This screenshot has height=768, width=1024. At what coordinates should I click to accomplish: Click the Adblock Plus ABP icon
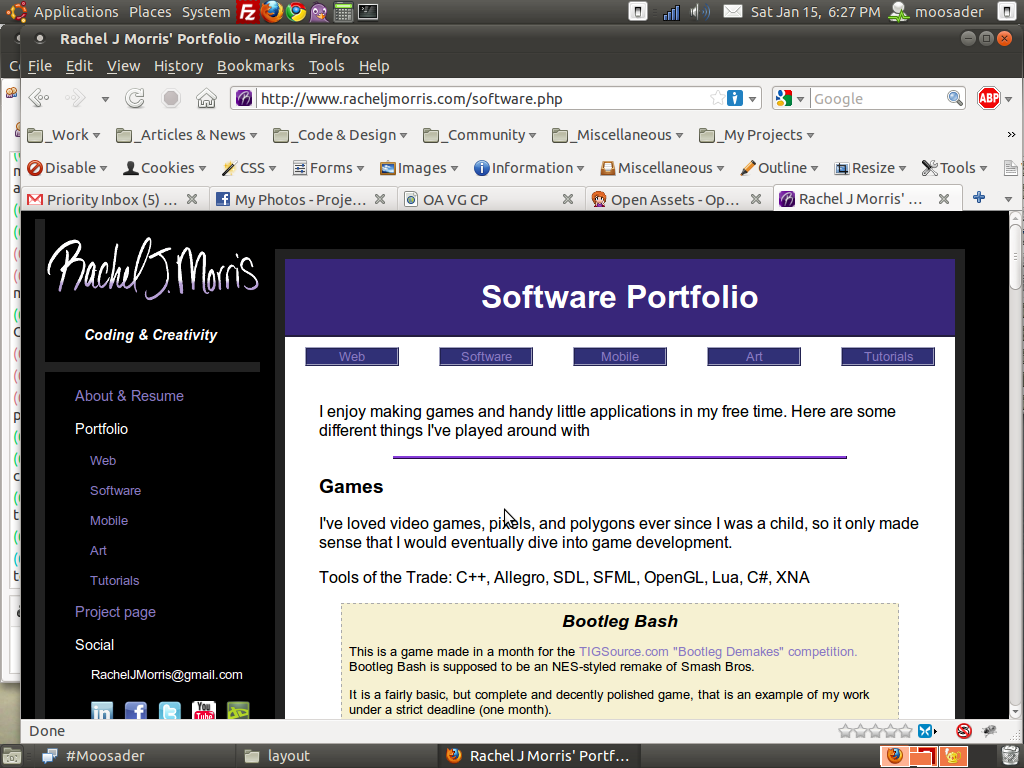(988, 98)
